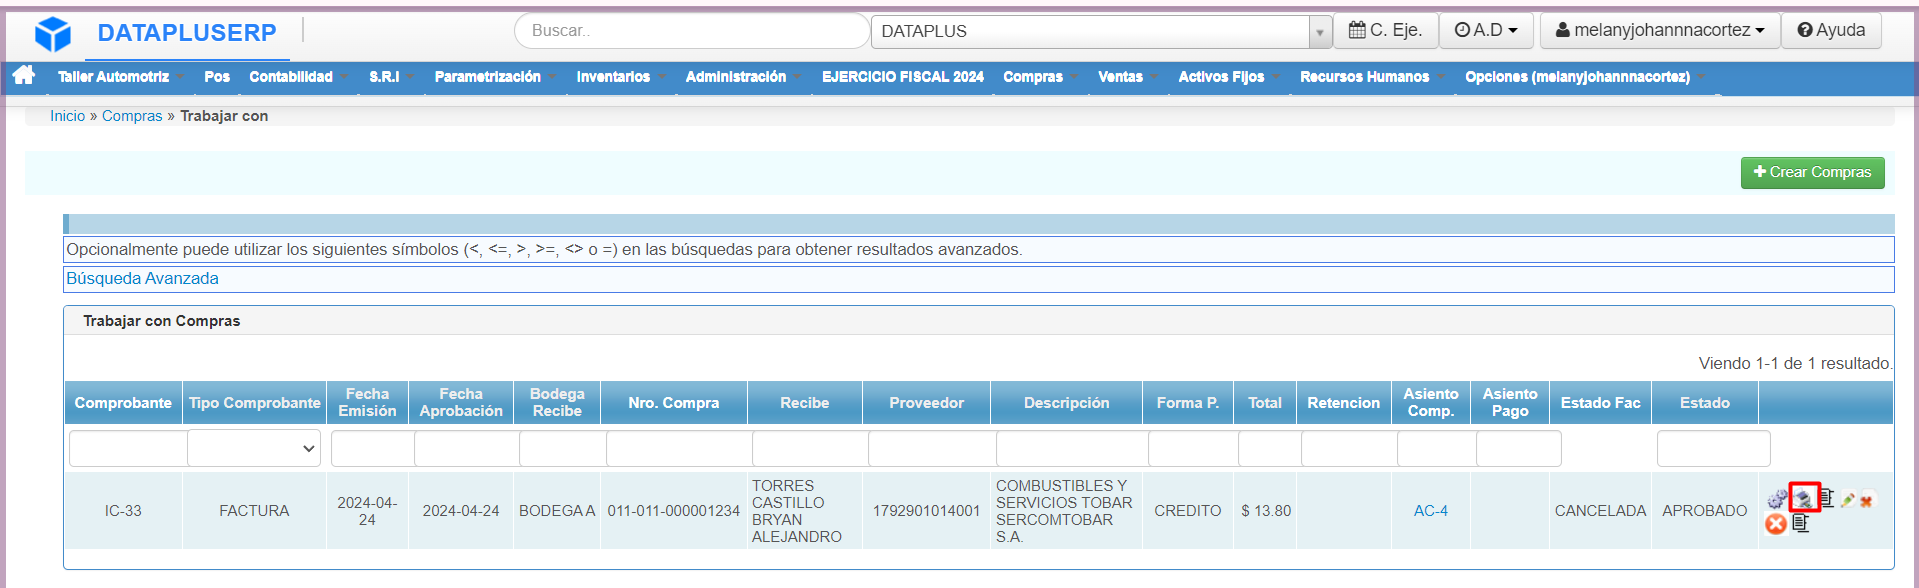
Task: Print purchase IC-33 with printer icon
Action: pos(1803,497)
